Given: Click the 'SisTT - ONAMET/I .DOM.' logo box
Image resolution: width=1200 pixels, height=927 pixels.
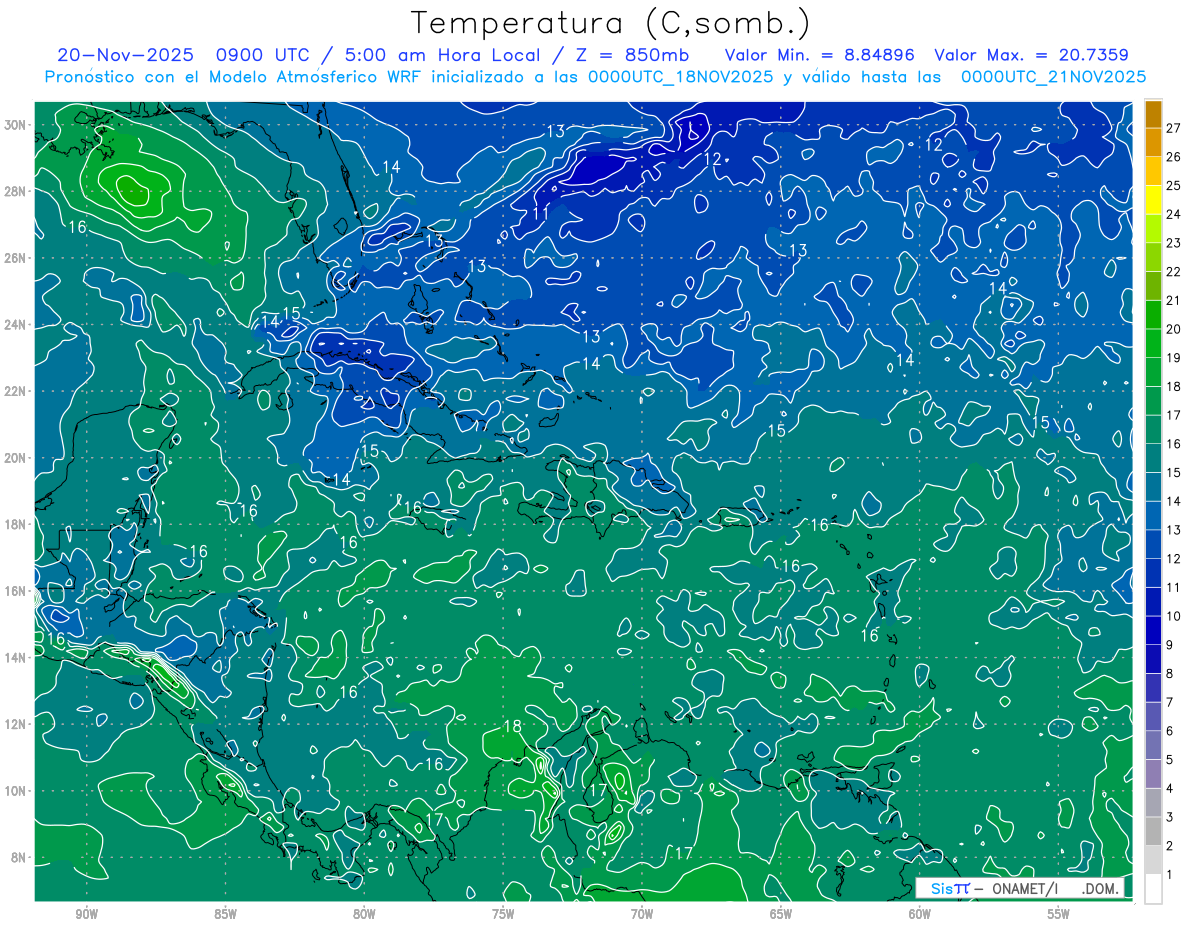Looking at the screenshot, I should (x=1020, y=888).
